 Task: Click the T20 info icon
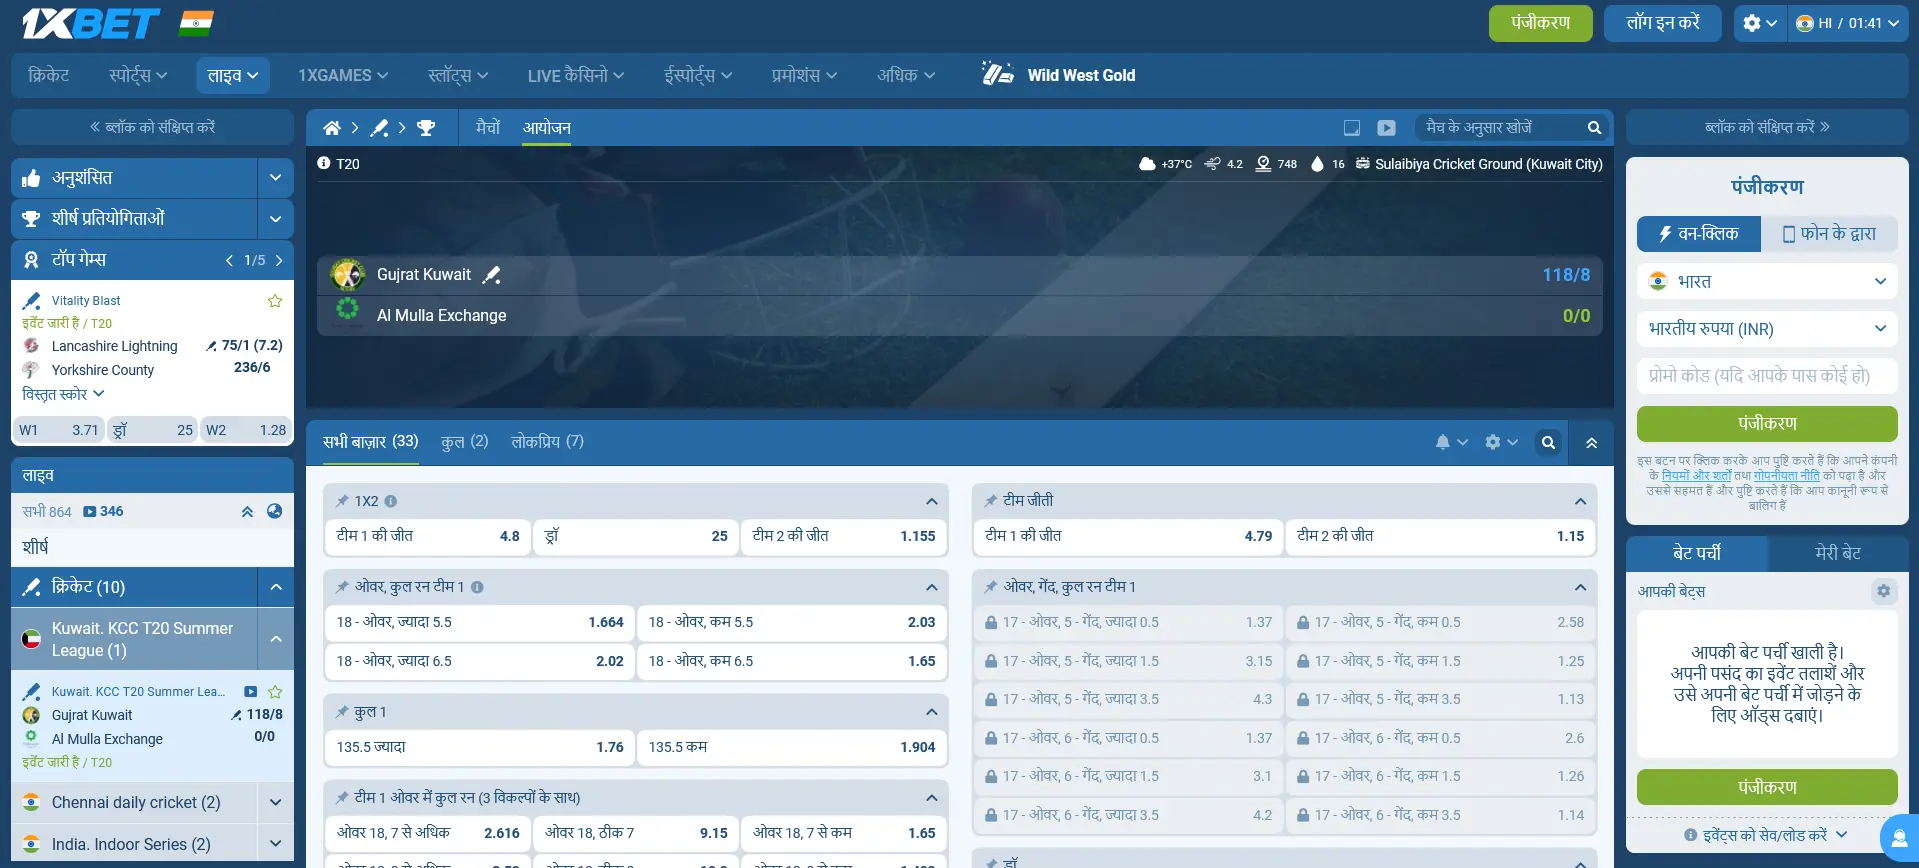point(324,163)
